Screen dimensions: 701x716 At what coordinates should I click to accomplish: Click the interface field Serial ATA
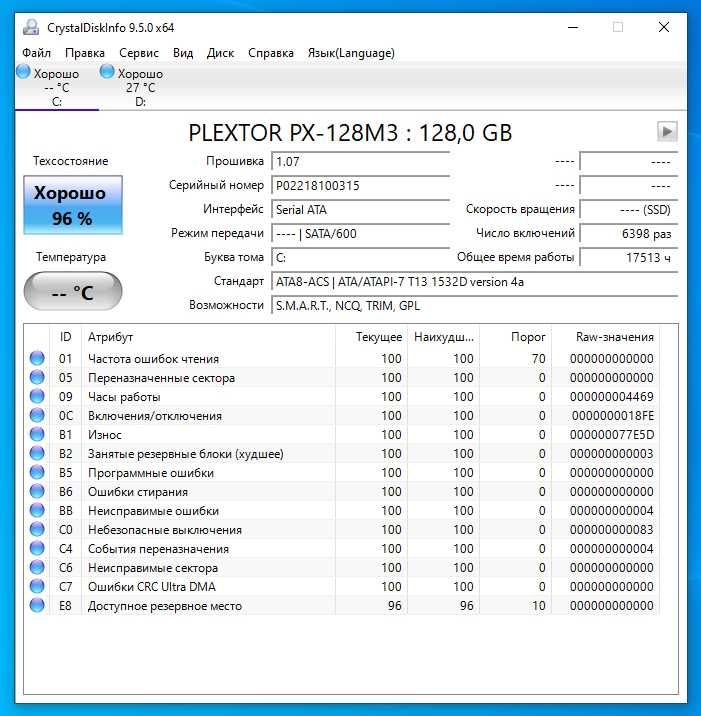(x=361, y=210)
